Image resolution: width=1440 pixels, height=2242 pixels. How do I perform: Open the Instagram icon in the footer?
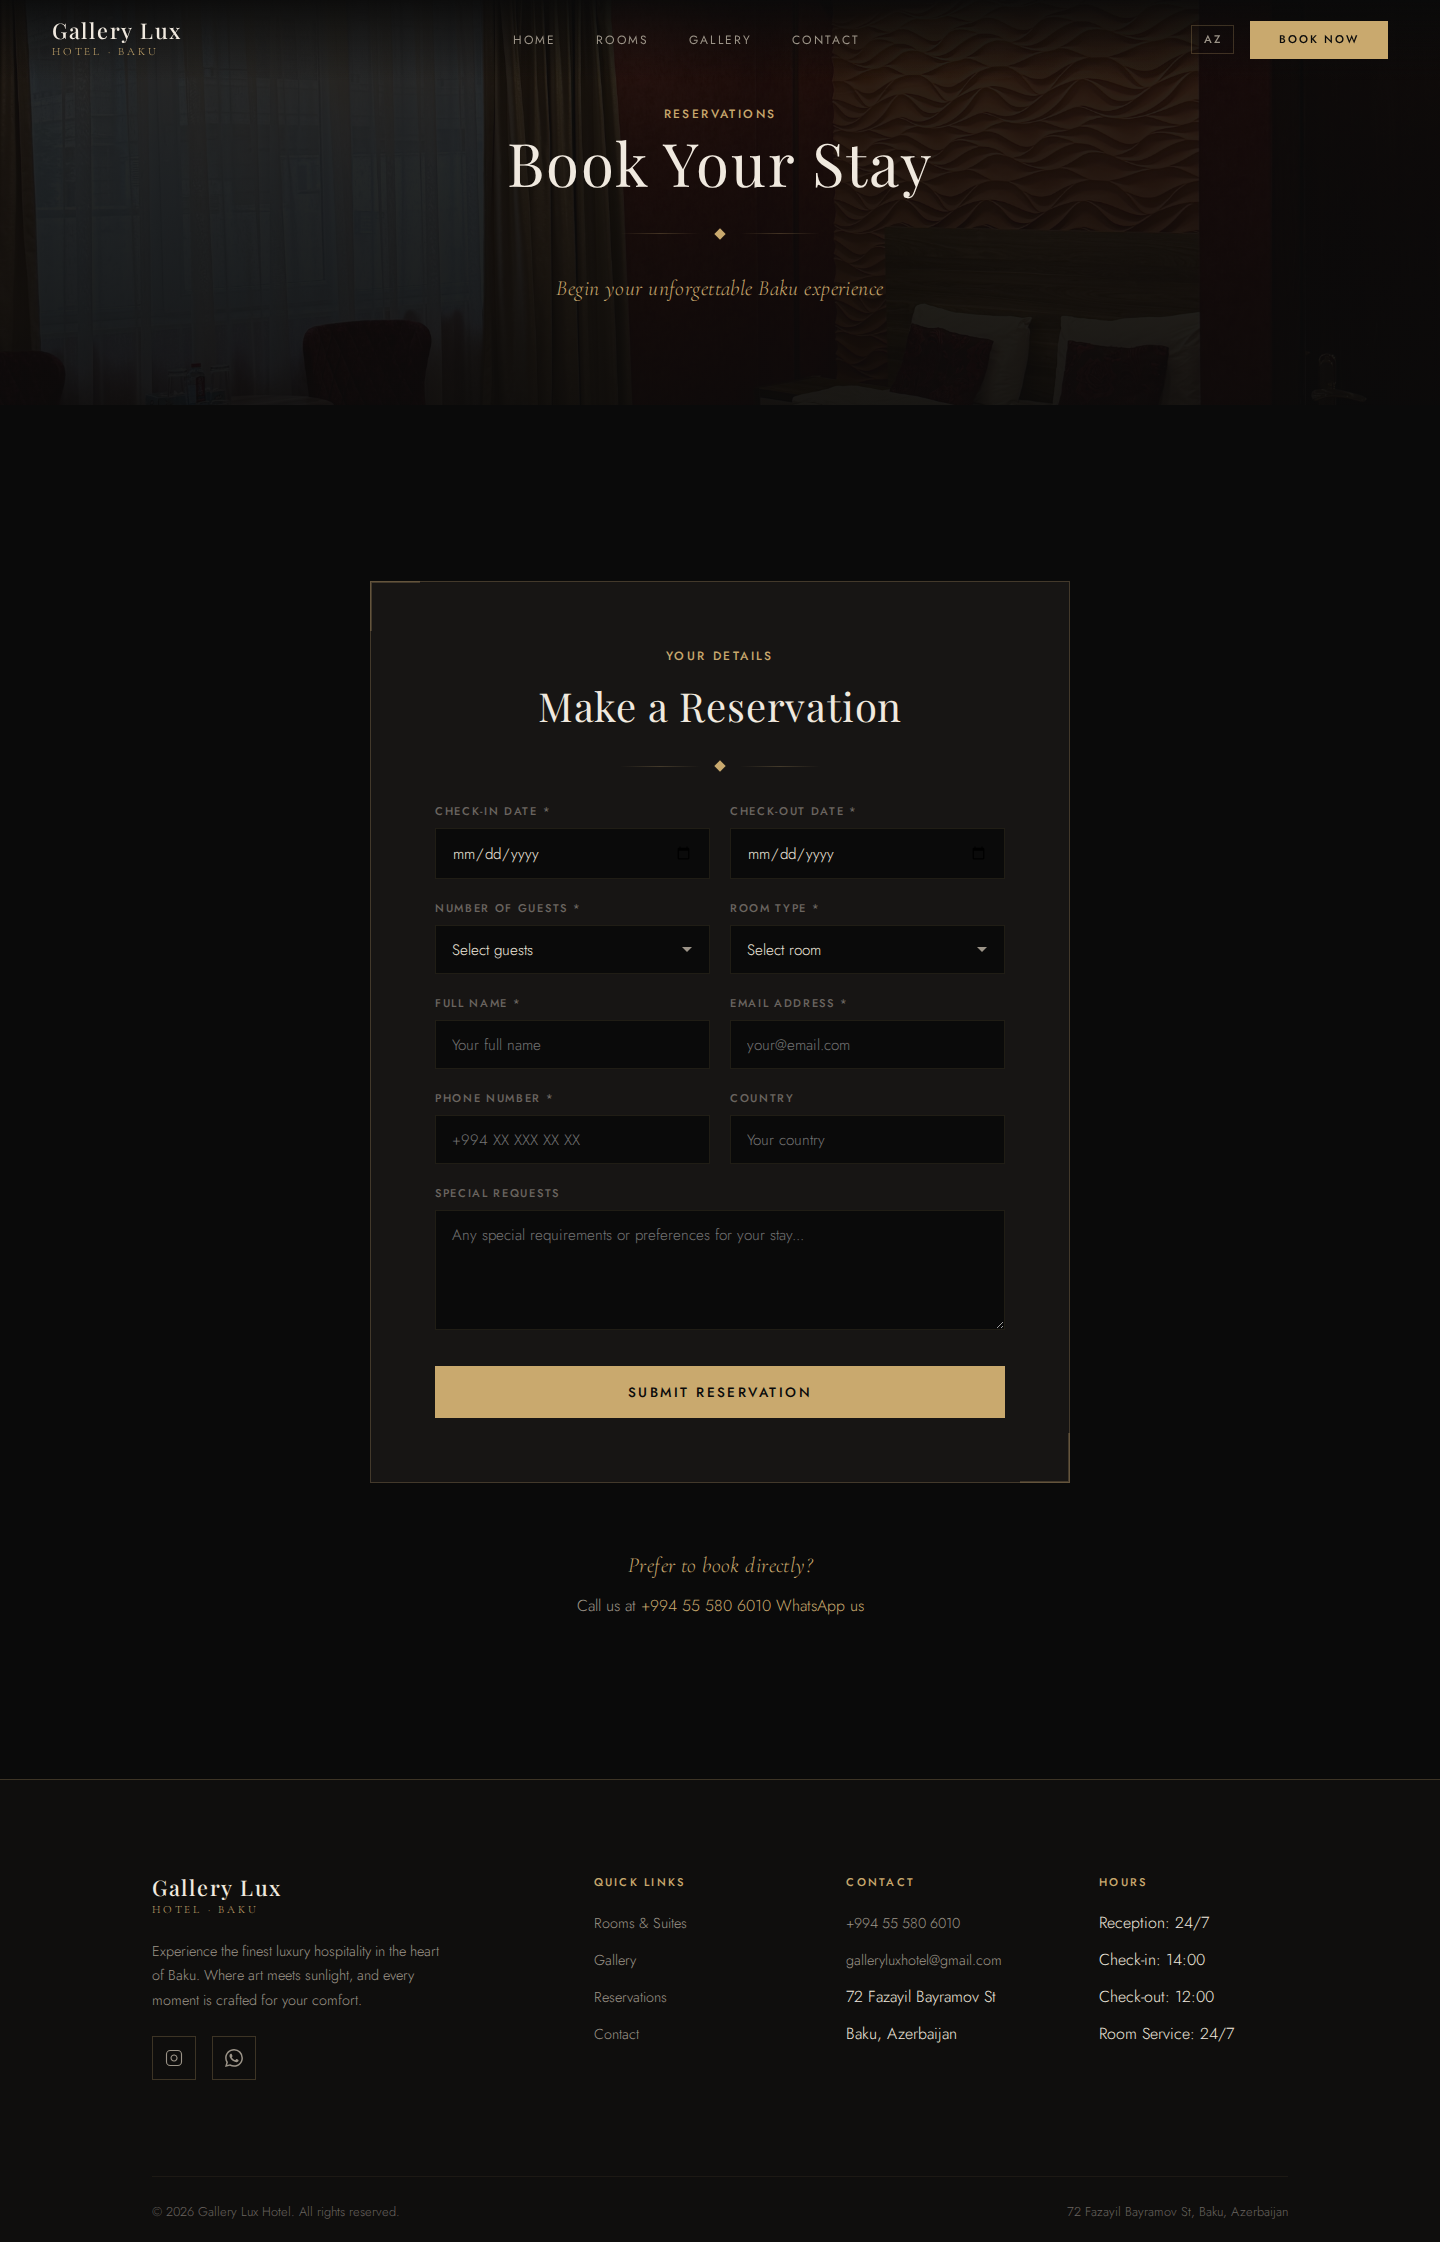click(x=174, y=2058)
